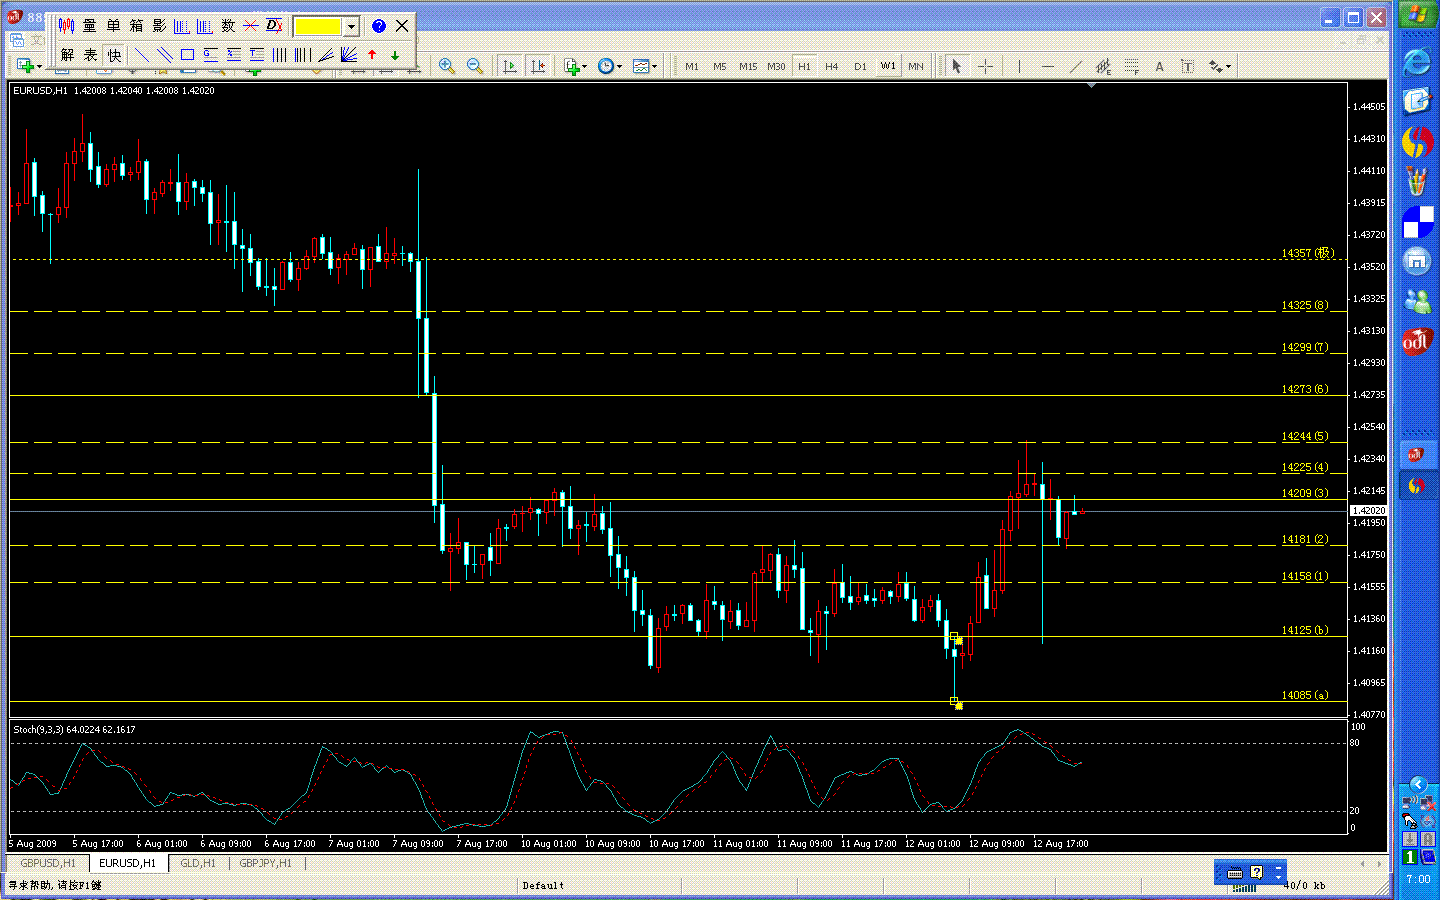The image size is (1440, 900).
Task: Click the 数 button in floating toolbar
Action: [228, 26]
